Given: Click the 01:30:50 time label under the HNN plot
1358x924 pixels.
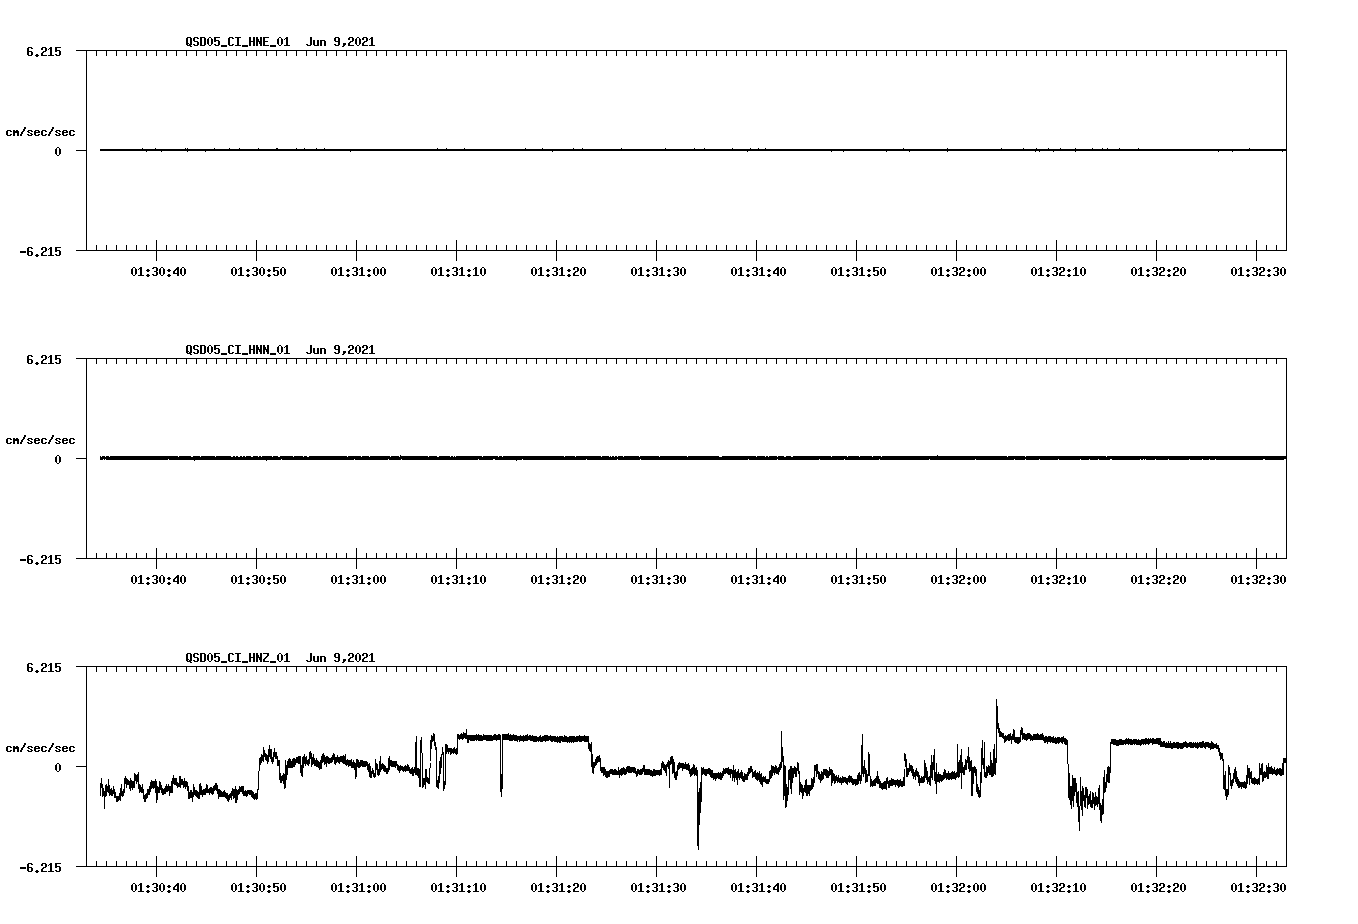Looking at the screenshot, I should click(258, 580).
